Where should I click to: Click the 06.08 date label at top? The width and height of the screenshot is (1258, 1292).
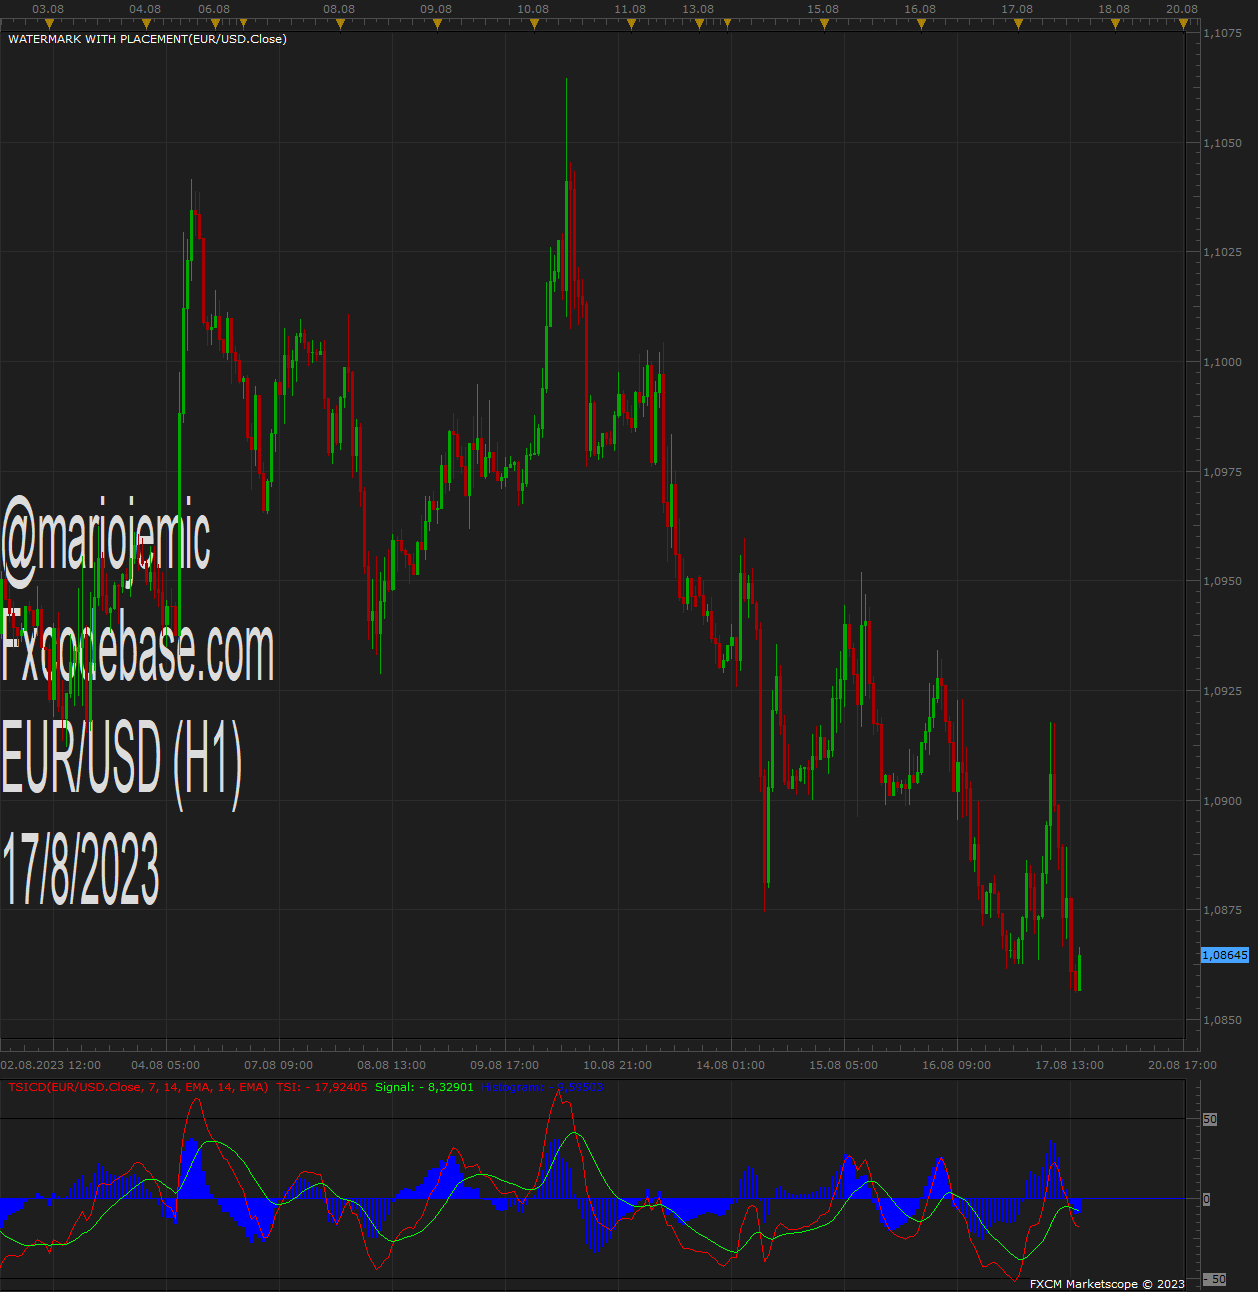[214, 9]
